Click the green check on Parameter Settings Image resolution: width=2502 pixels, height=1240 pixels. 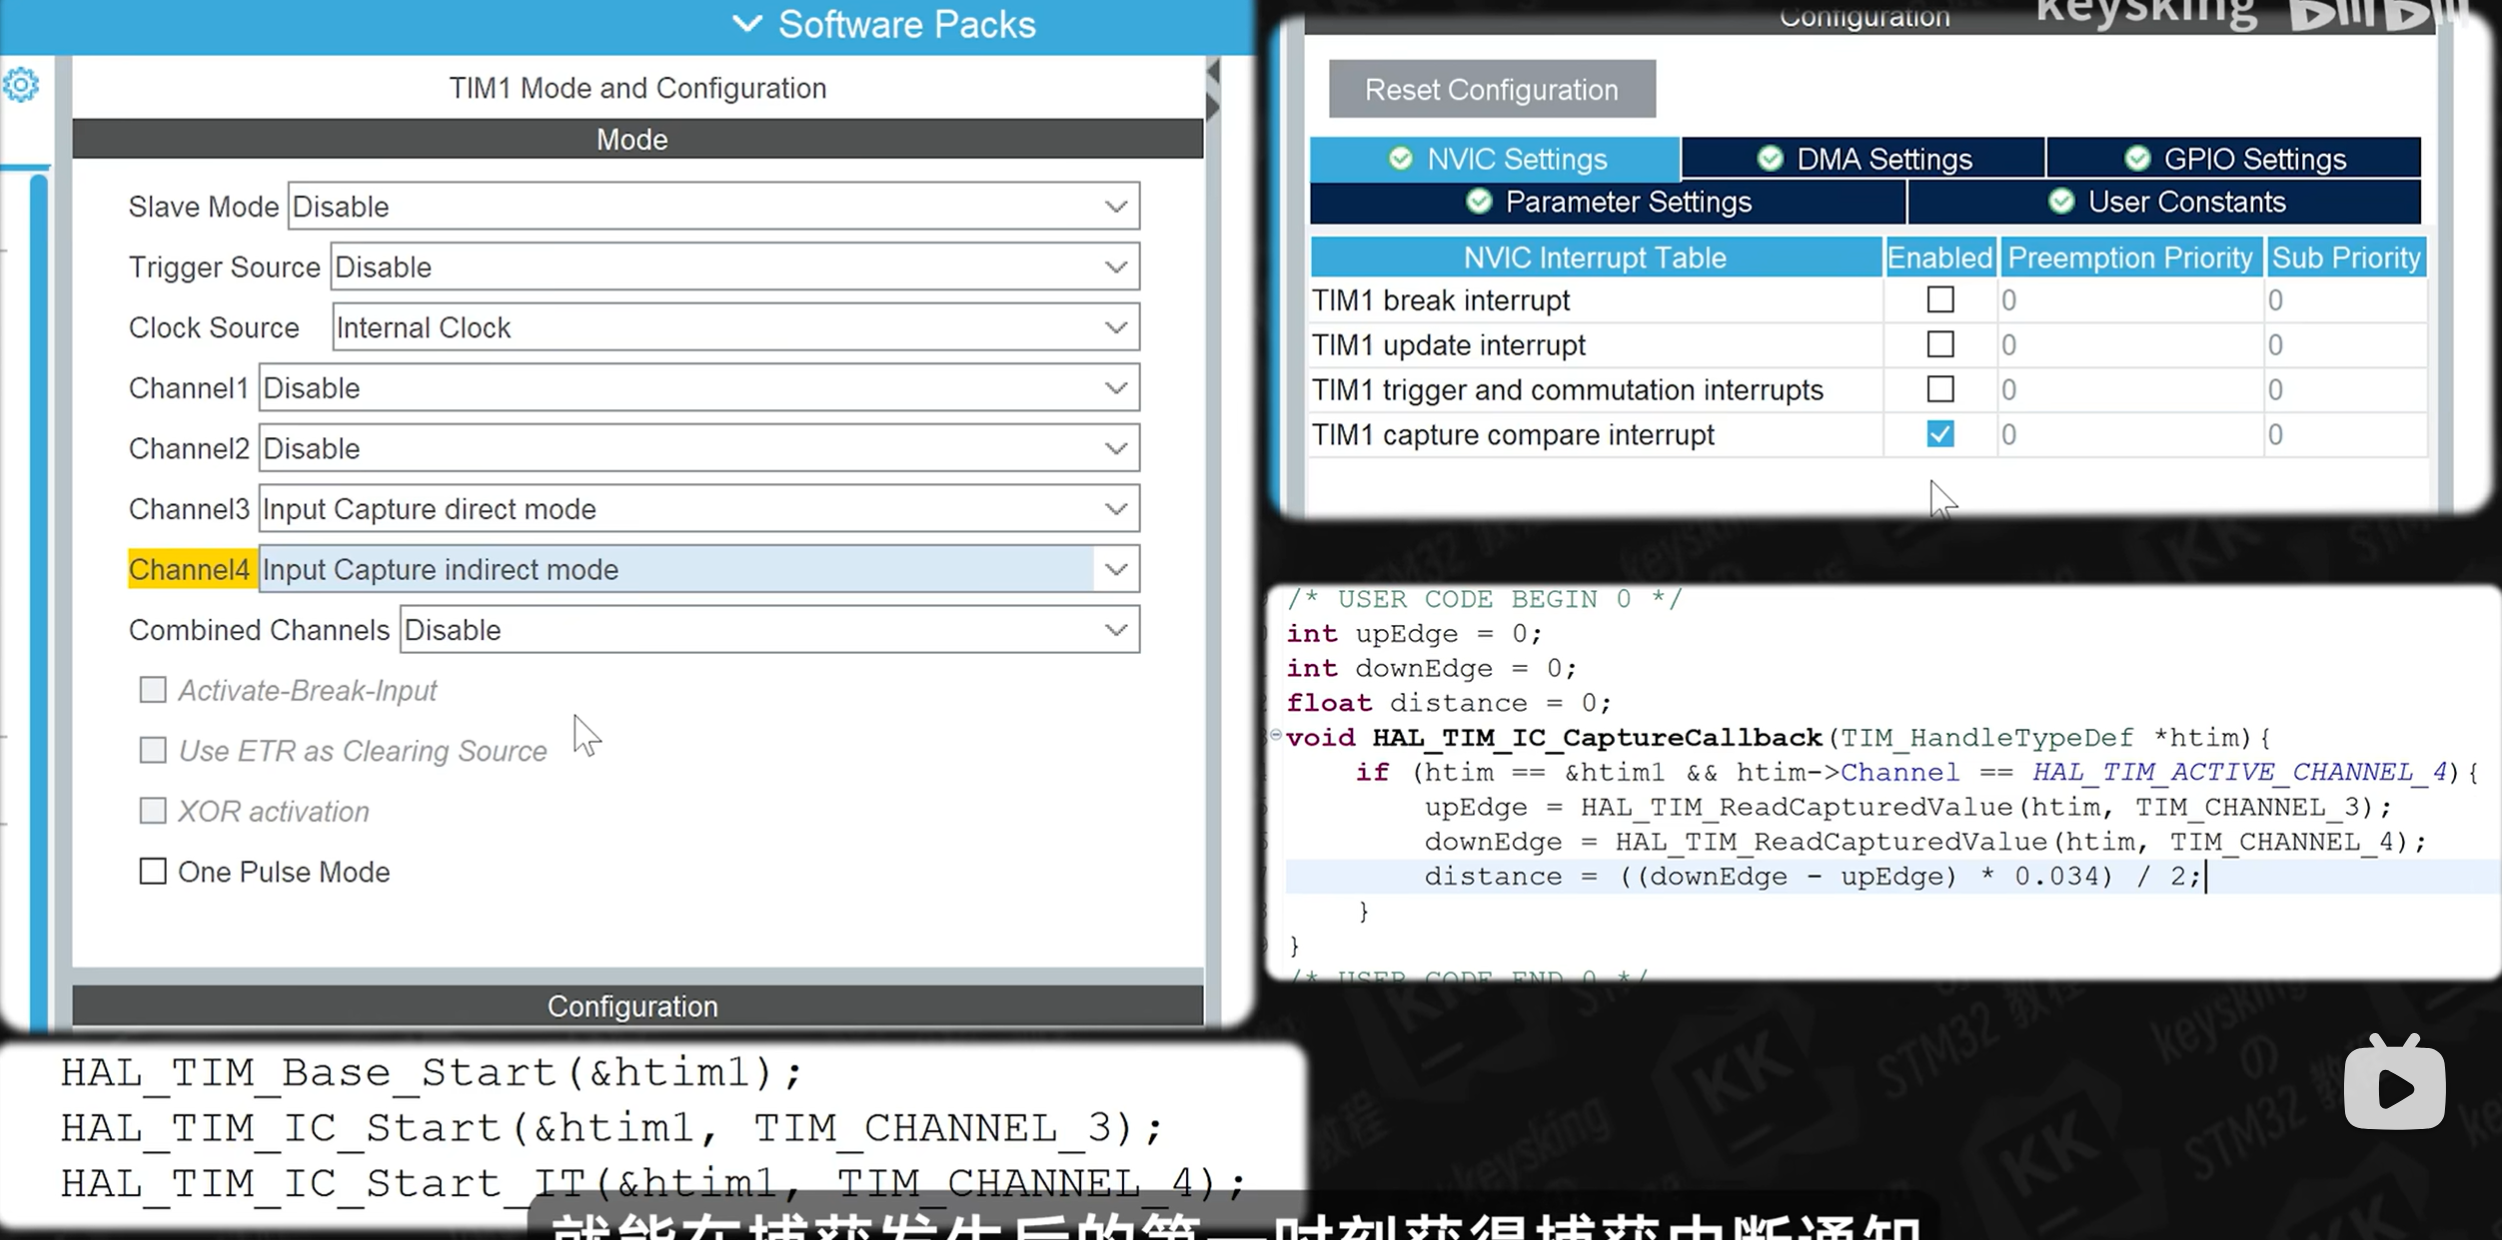point(1479,202)
